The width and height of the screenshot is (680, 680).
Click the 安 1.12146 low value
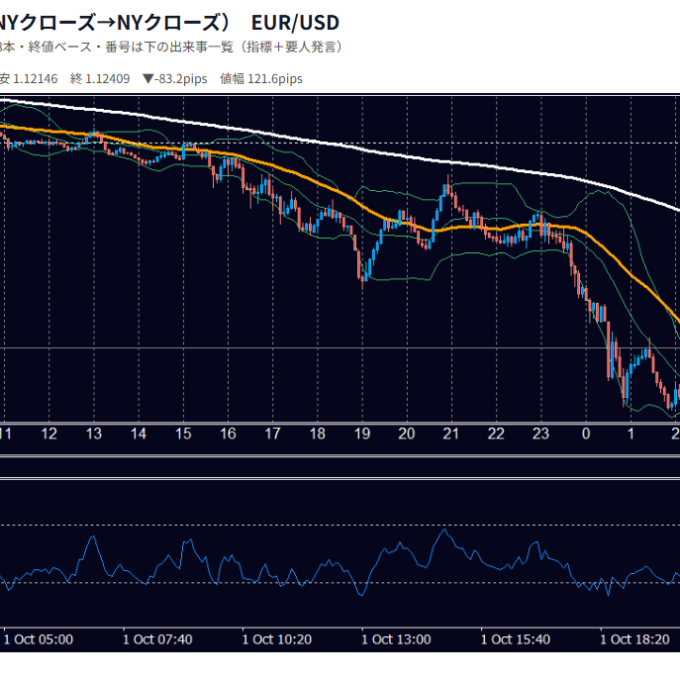[28, 79]
